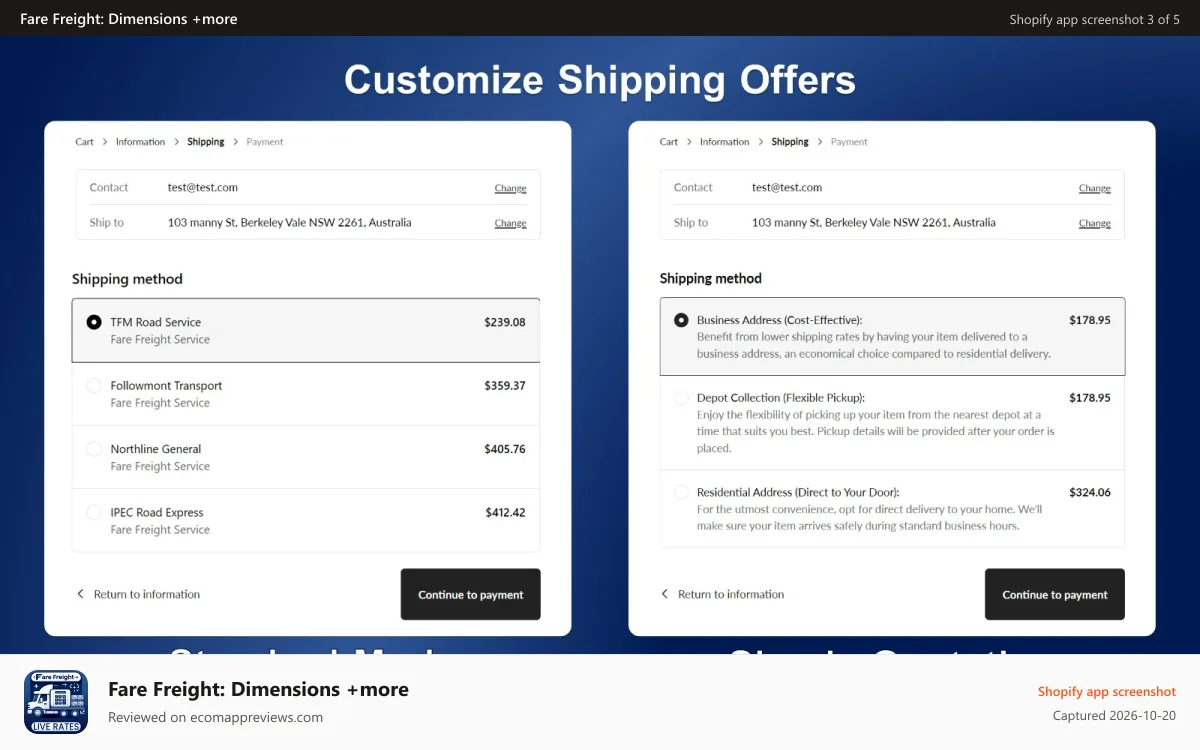Click $178.95 price for Business Address
The image size is (1200, 750).
1090,320
